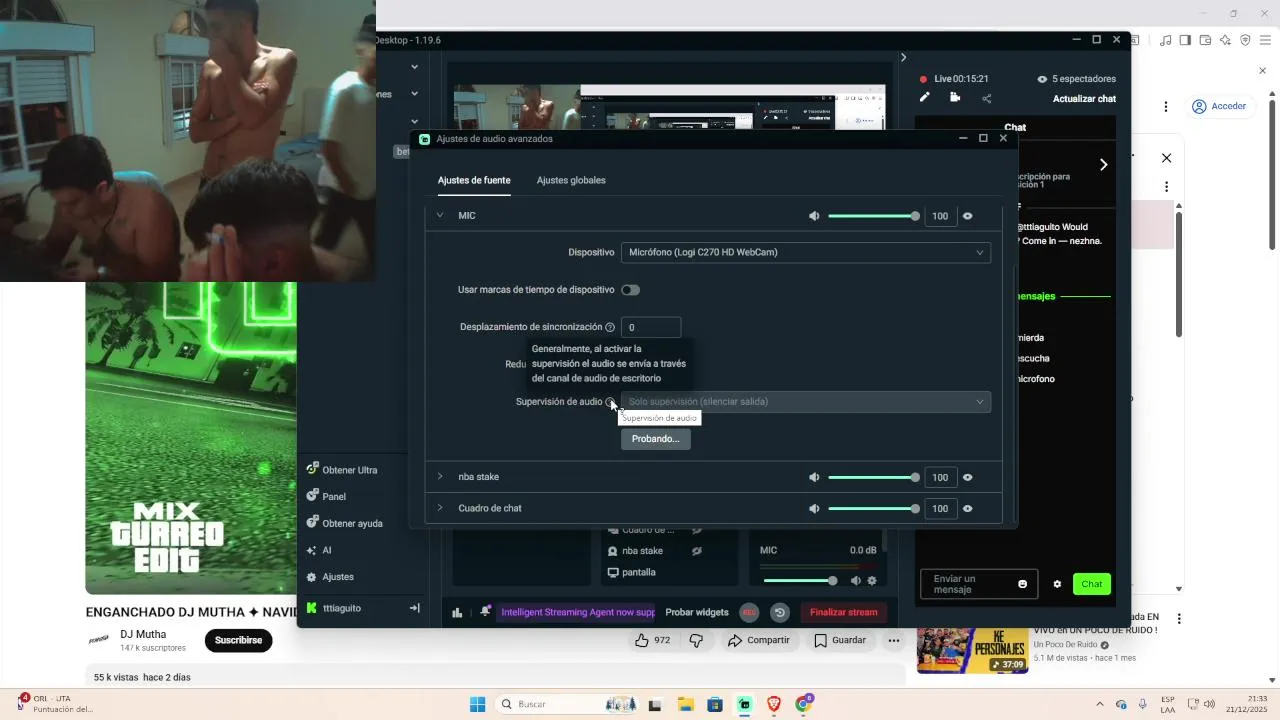Toggle visibility of nba stake in sources list
The image size is (1280, 720).
point(697,551)
